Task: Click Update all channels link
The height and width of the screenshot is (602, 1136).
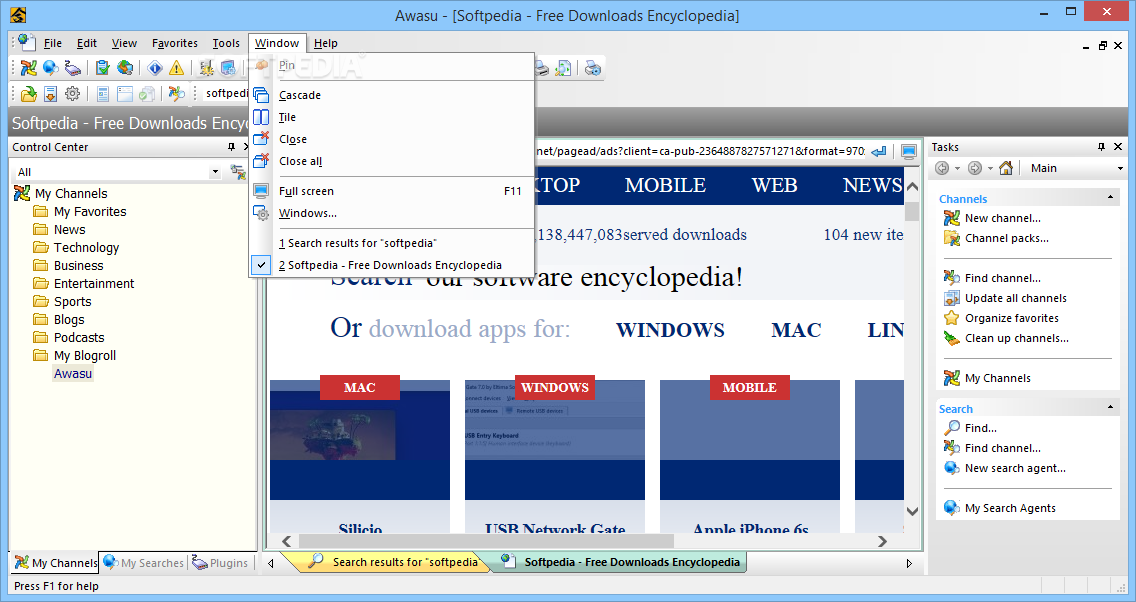Action: point(1016,298)
